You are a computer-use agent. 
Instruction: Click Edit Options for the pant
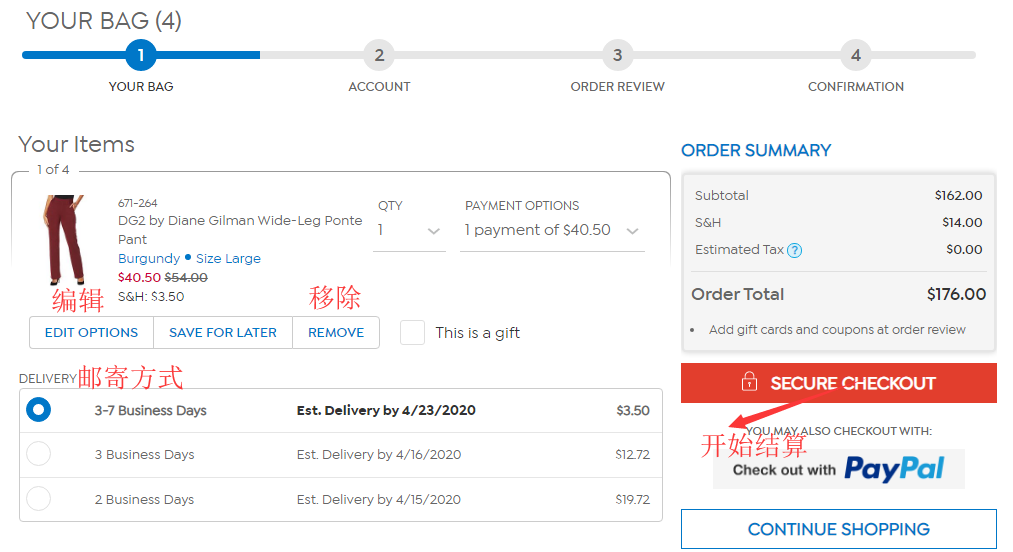(x=91, y=333)
